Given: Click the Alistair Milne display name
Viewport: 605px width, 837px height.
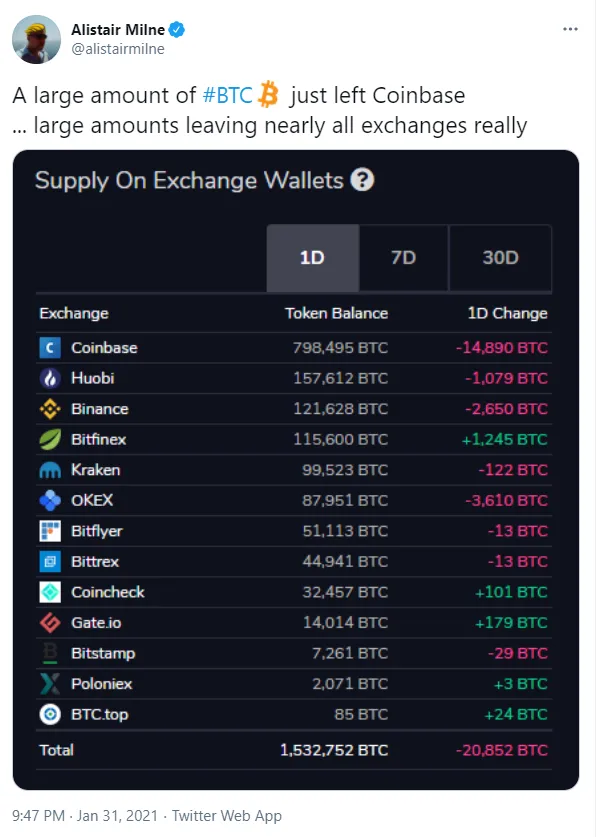Looking at the screenshot, I should tap(117, 30).
